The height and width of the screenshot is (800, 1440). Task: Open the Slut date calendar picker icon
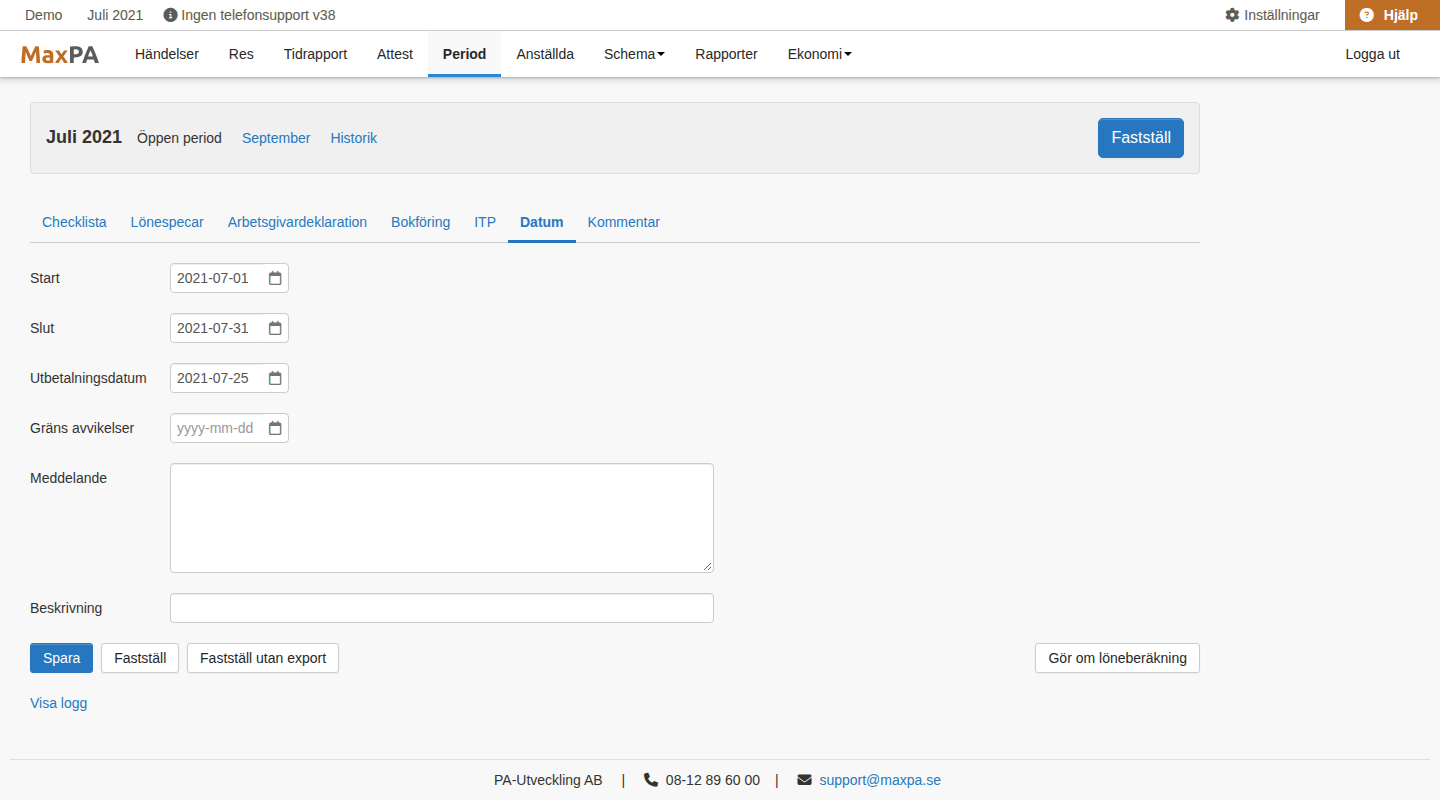(275, 328)
